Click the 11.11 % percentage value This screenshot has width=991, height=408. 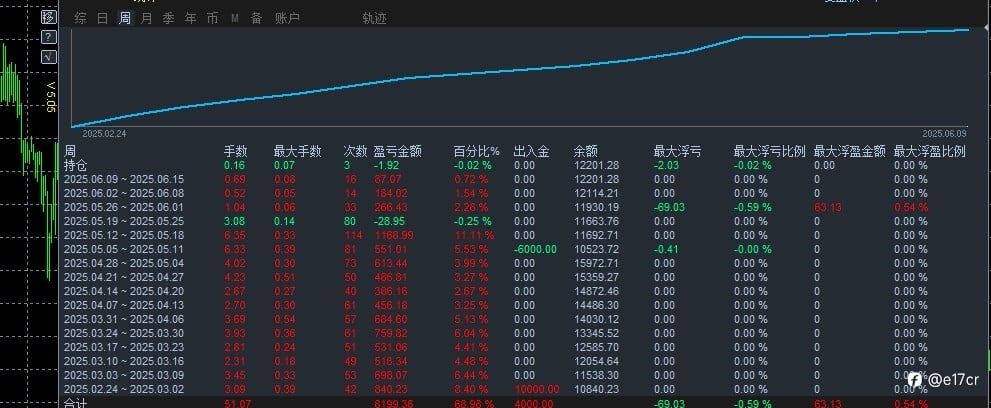tap(474, 235)
